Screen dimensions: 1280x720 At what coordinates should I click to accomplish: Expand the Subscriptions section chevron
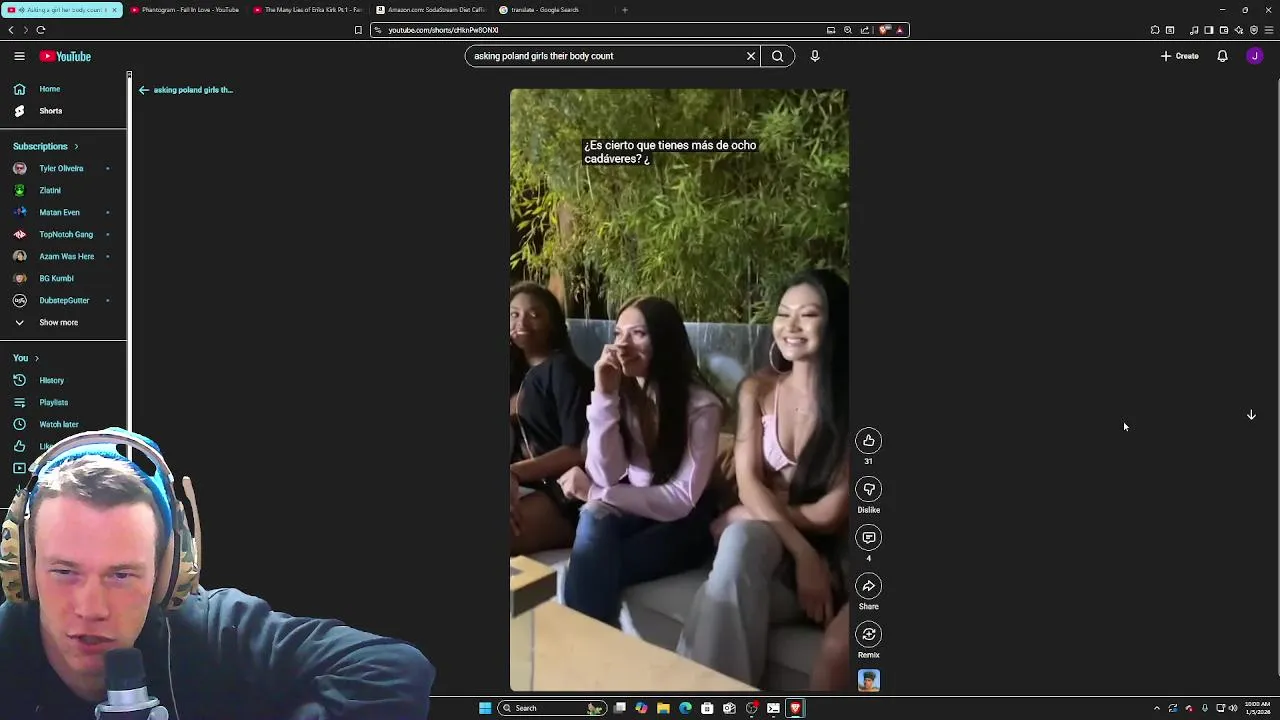(x=76, y=147)
